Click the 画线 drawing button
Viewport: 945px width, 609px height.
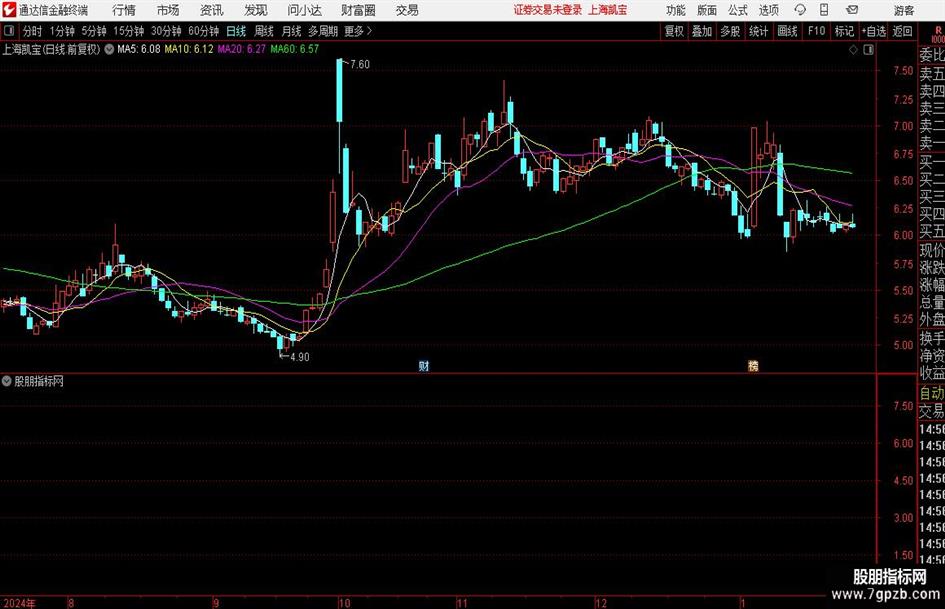(x=787, y=31)
